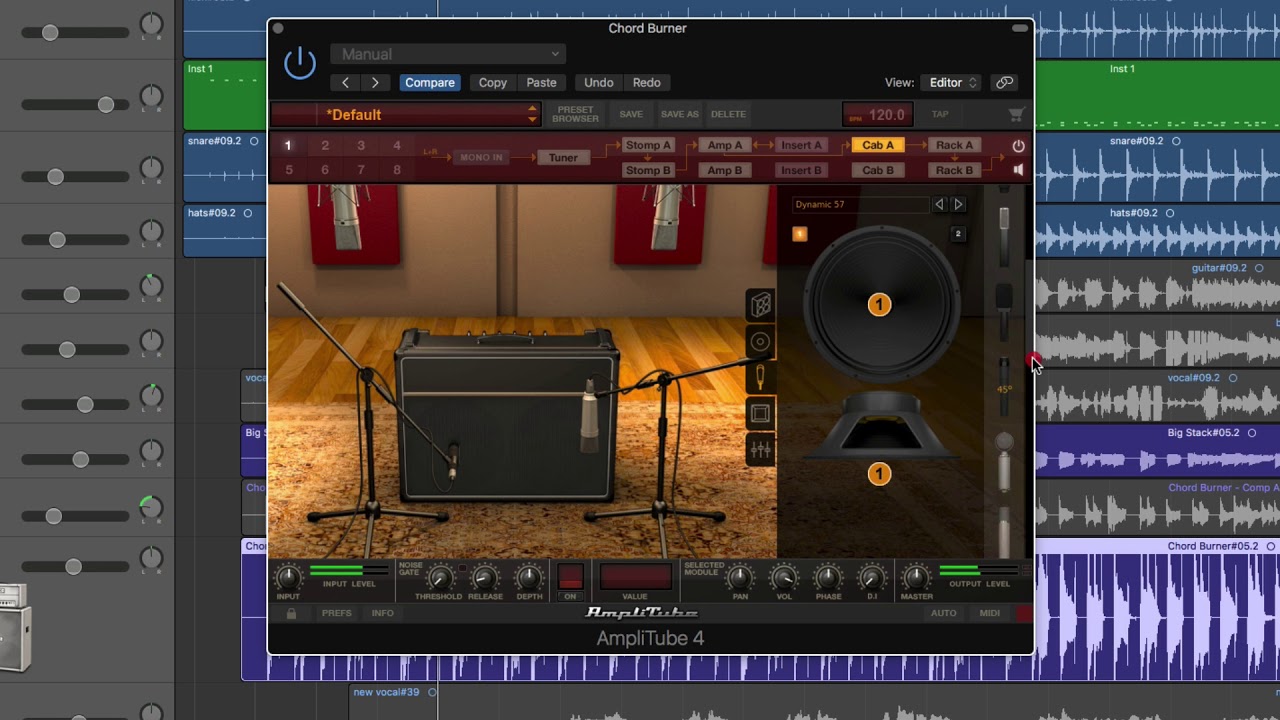Click mic position marker on speaker front
1280x720 pixels.
click(879, 305)
